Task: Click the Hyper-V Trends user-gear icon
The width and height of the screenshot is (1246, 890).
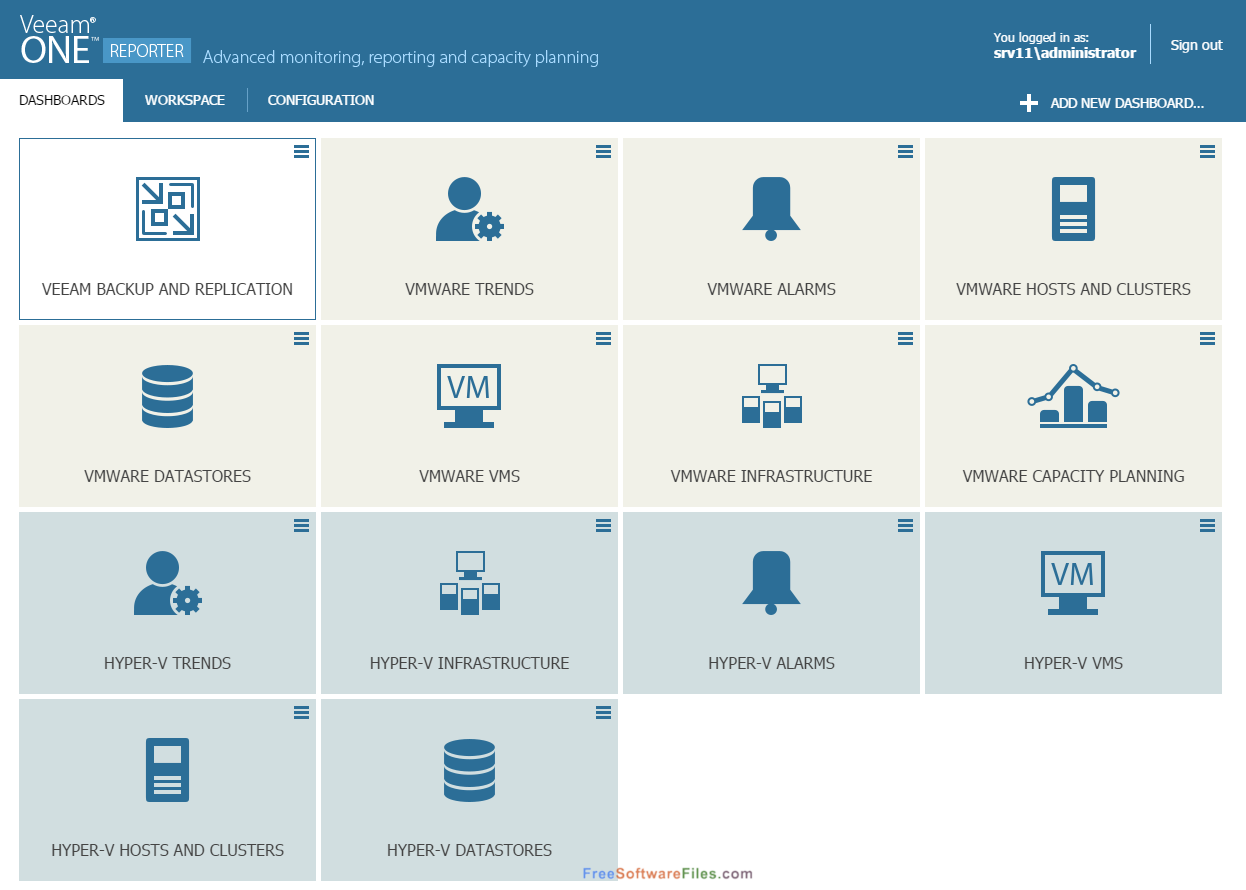Action: [167, 583]
